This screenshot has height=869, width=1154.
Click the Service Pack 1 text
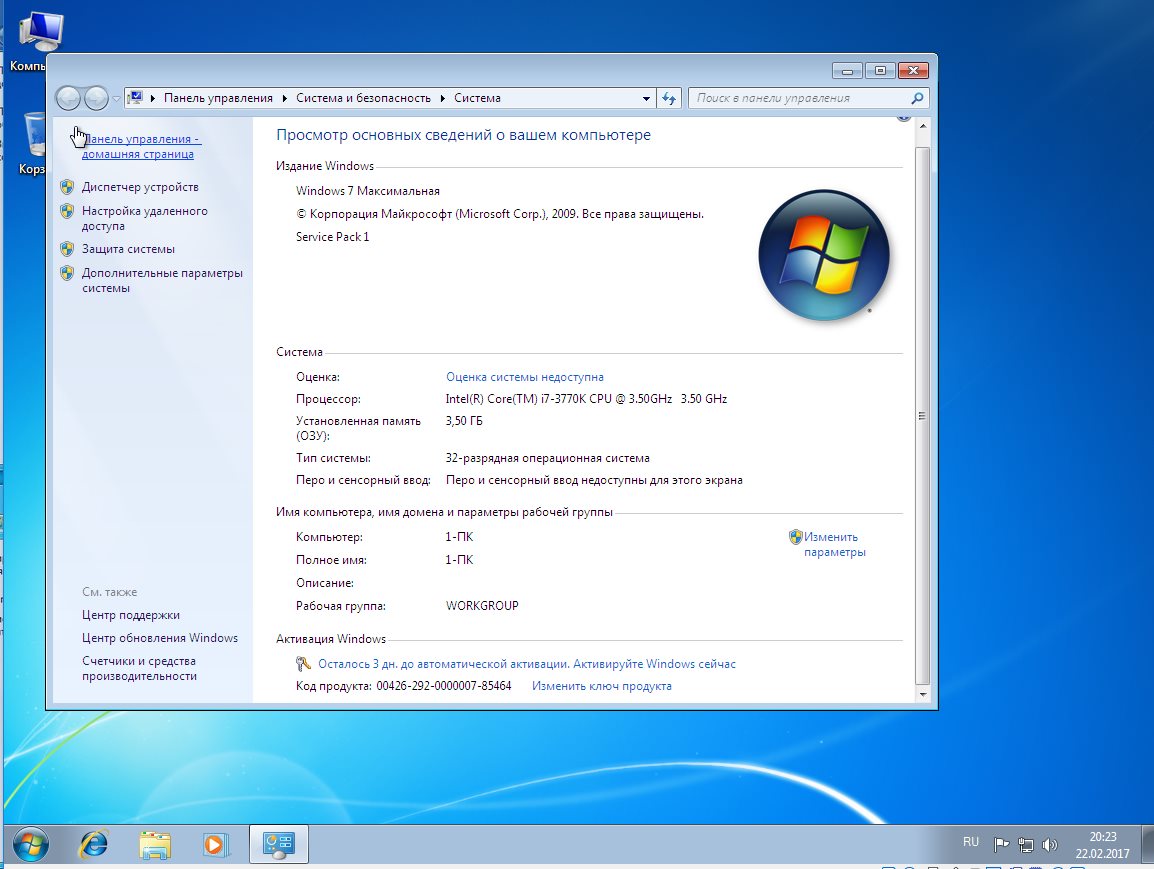click(333, 237)
